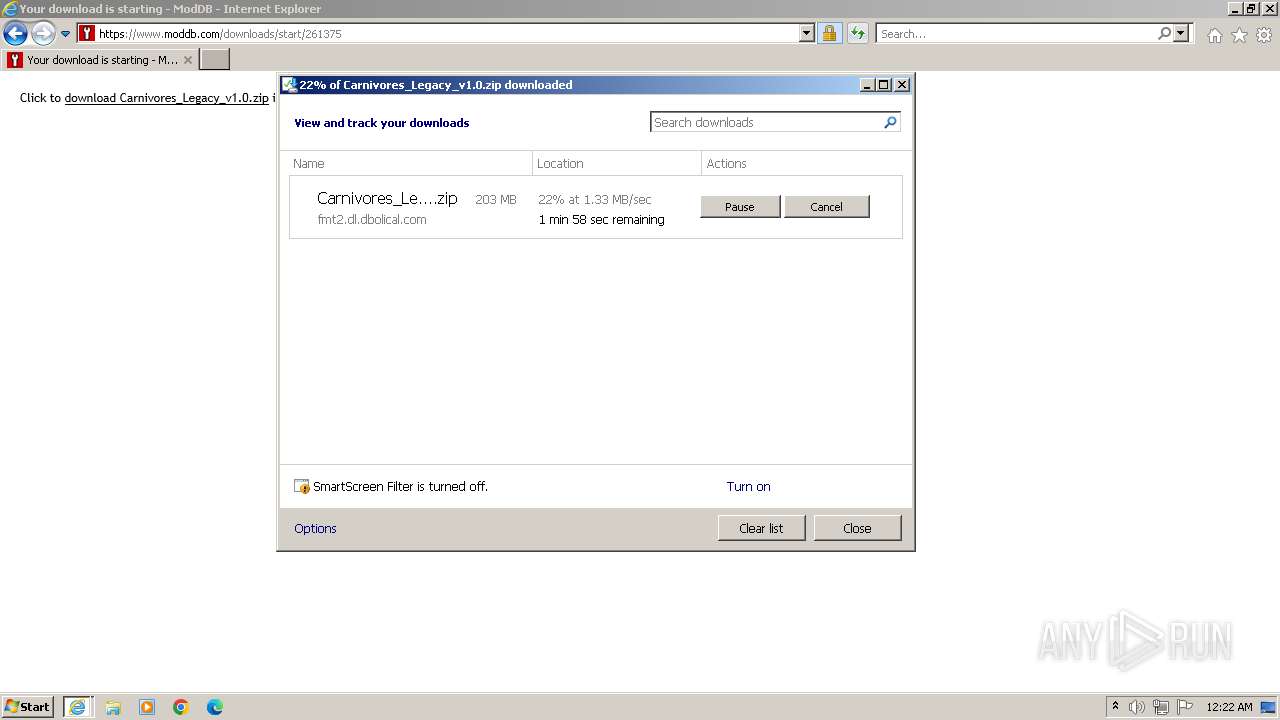The image size is (1280, 720).
Task: Click the moddb.com URL address field
Action: coord(447,33)
